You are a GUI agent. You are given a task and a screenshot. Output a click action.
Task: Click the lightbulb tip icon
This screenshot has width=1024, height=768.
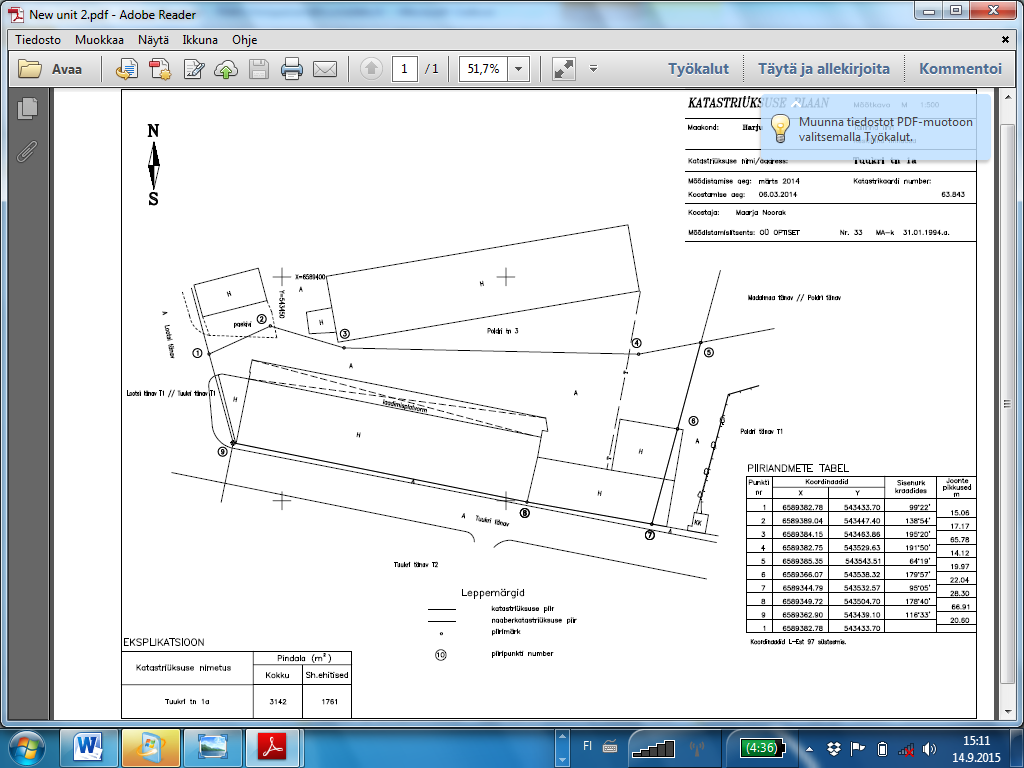780,129
